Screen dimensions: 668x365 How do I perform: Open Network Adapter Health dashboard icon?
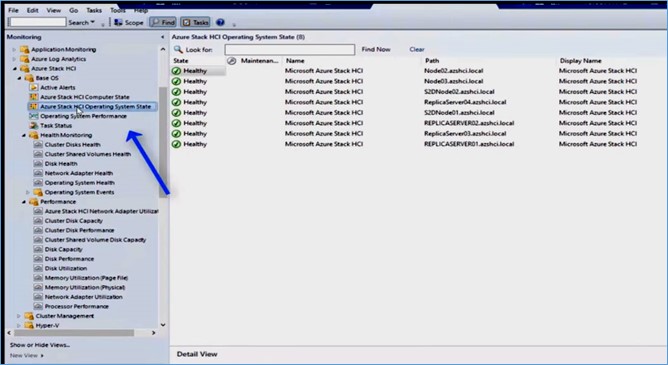[x=38, y=173]
